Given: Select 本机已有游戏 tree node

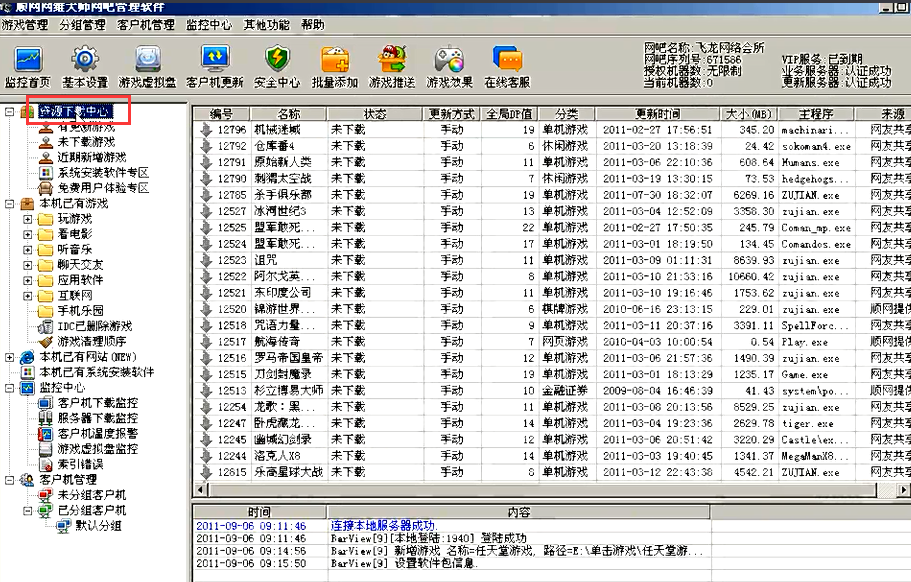Looking at the screenshot, I should click(x=74, y=203).
